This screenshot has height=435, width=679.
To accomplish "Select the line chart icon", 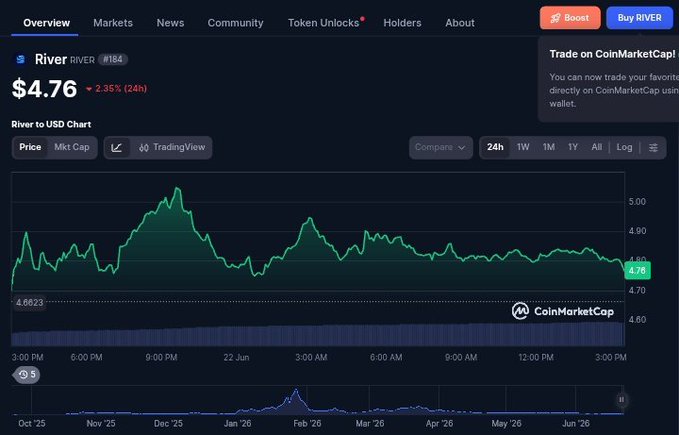I will (x=117, y=148).
